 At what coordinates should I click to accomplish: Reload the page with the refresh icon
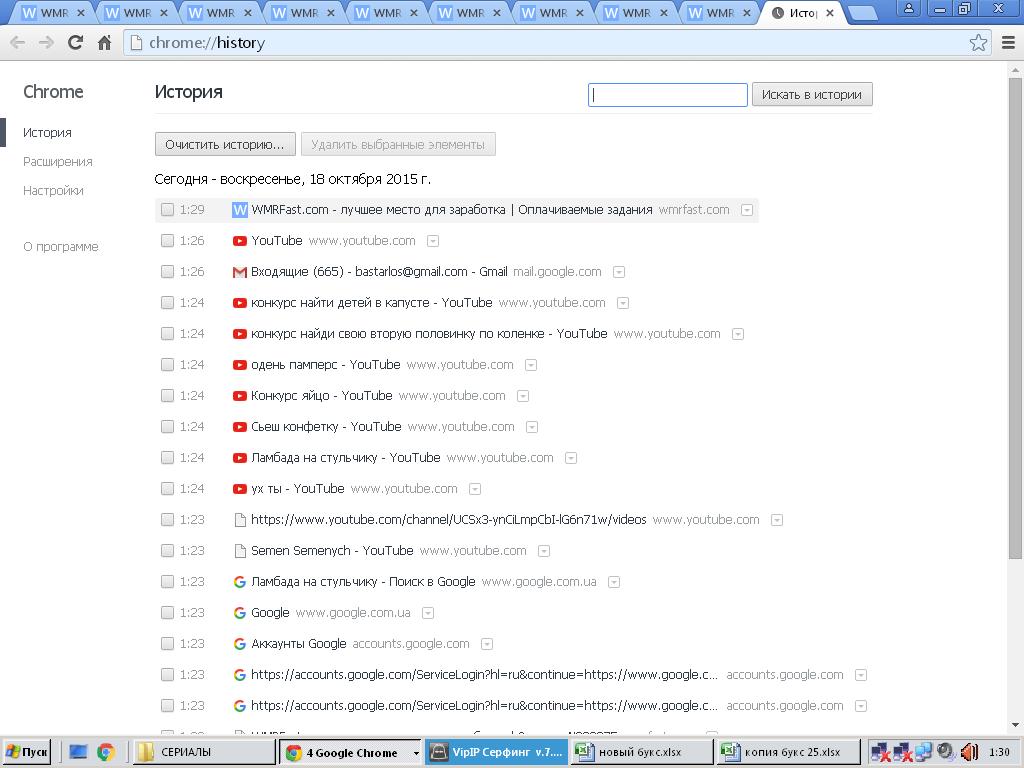[75, 42]
